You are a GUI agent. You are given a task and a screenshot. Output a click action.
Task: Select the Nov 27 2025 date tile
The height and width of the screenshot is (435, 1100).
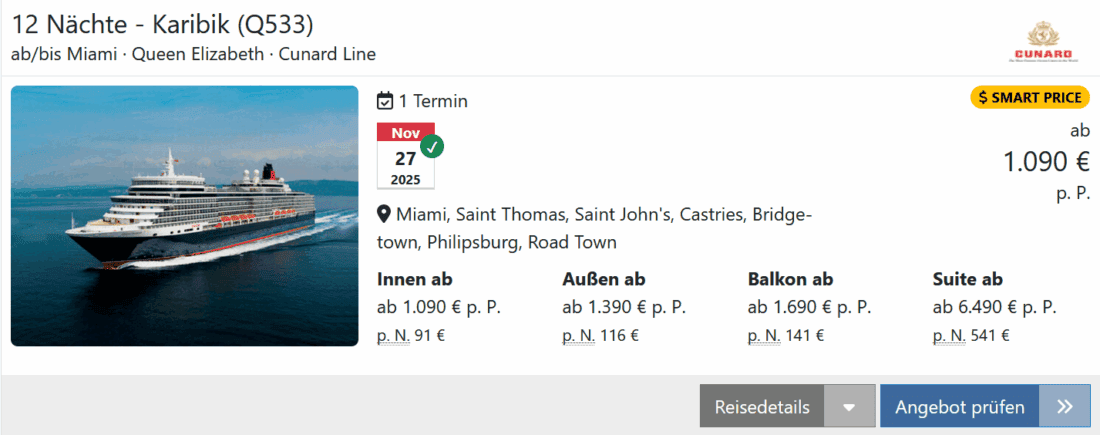coord(405,157)
